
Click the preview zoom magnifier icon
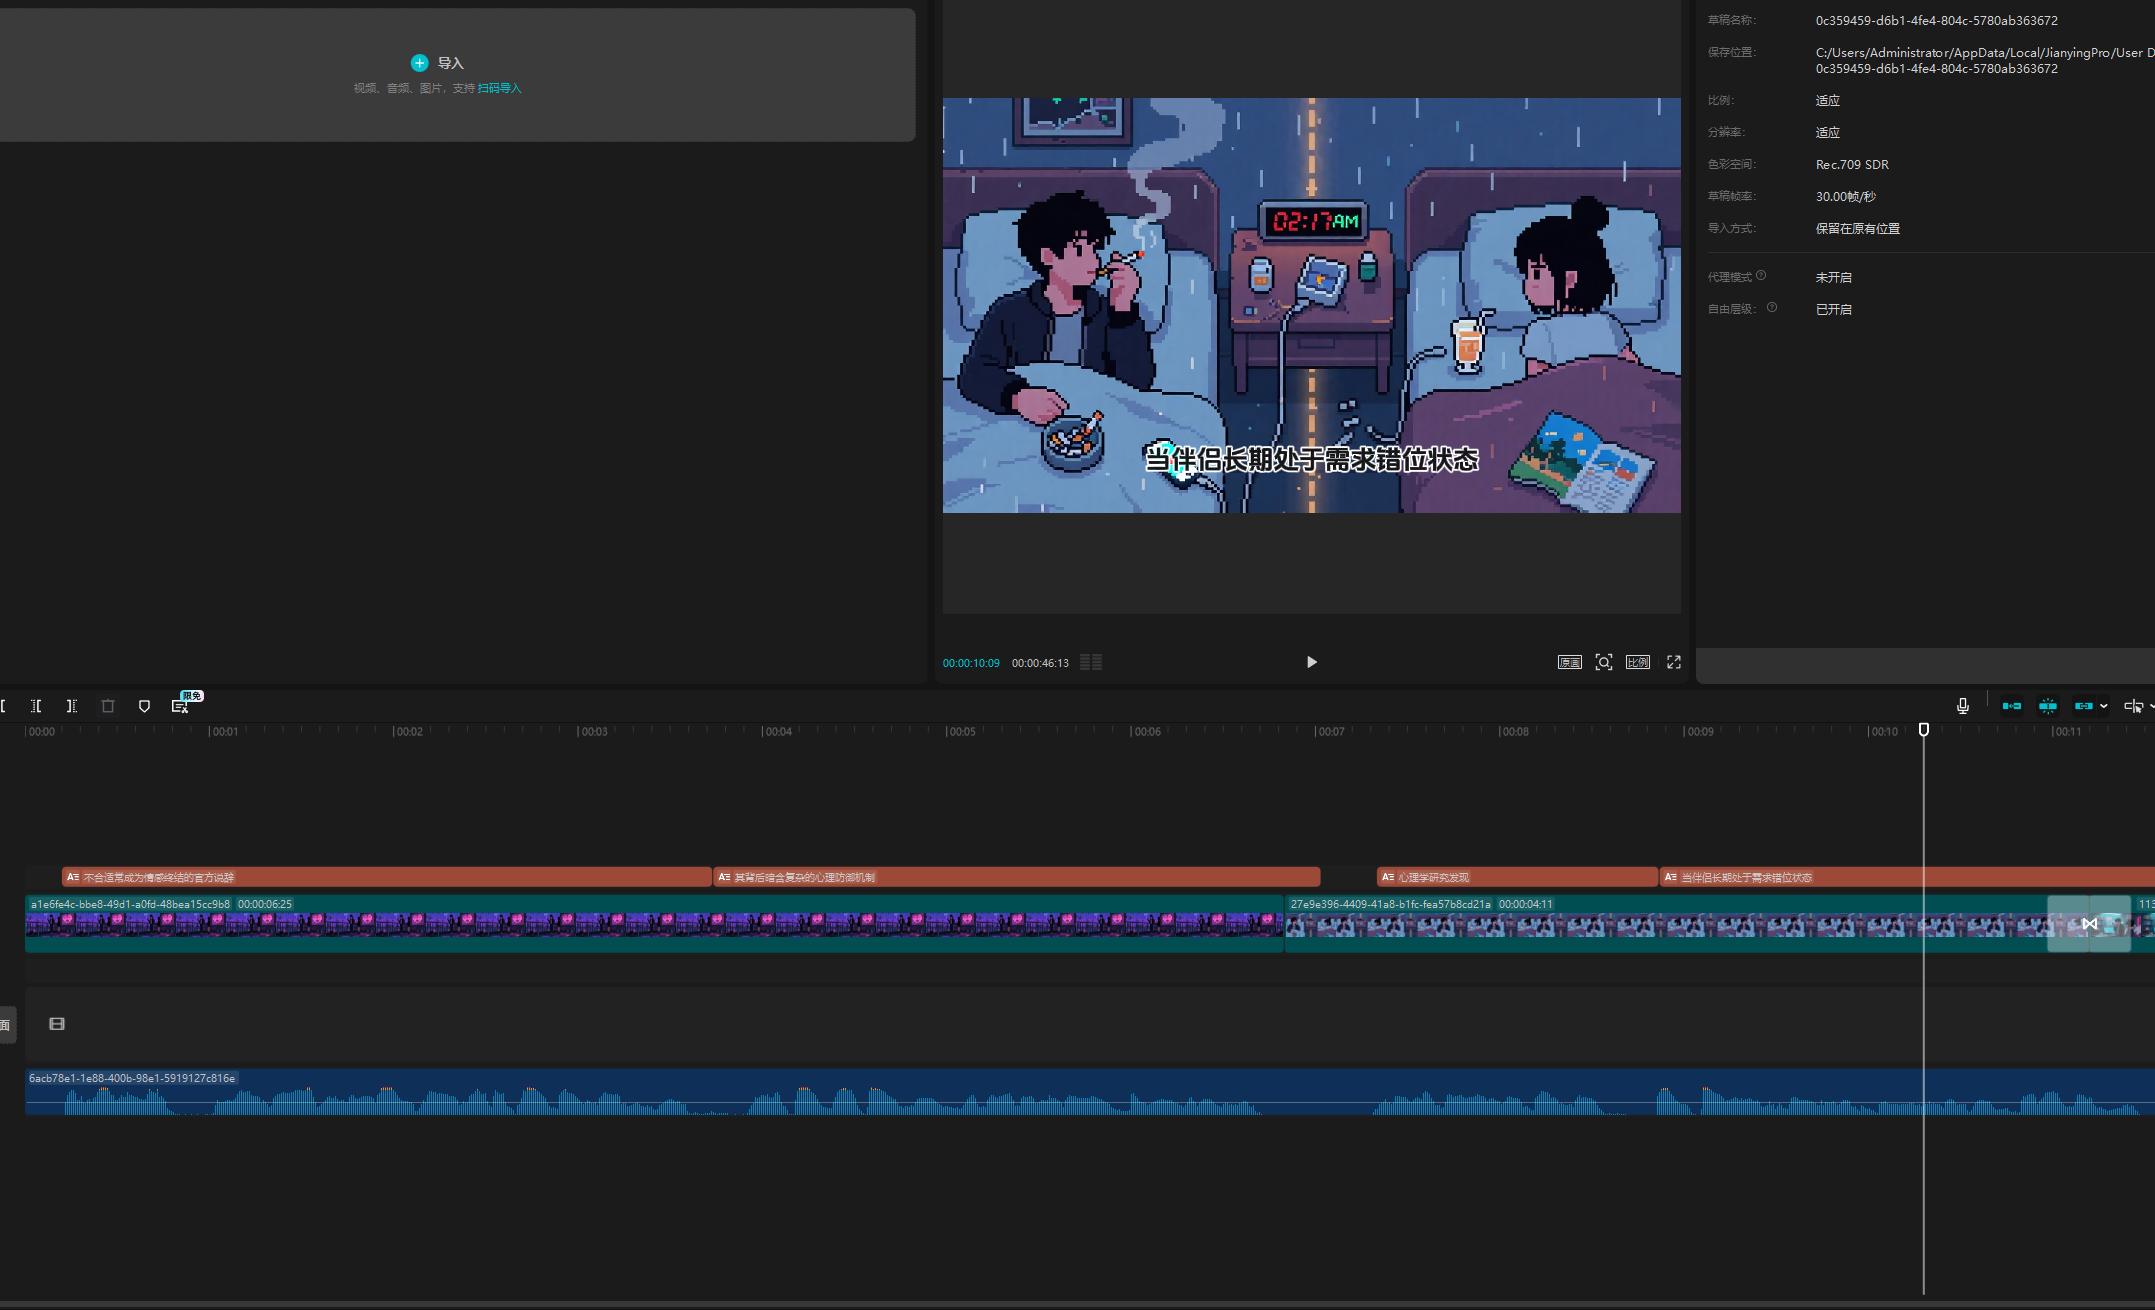pos(1603,662)
